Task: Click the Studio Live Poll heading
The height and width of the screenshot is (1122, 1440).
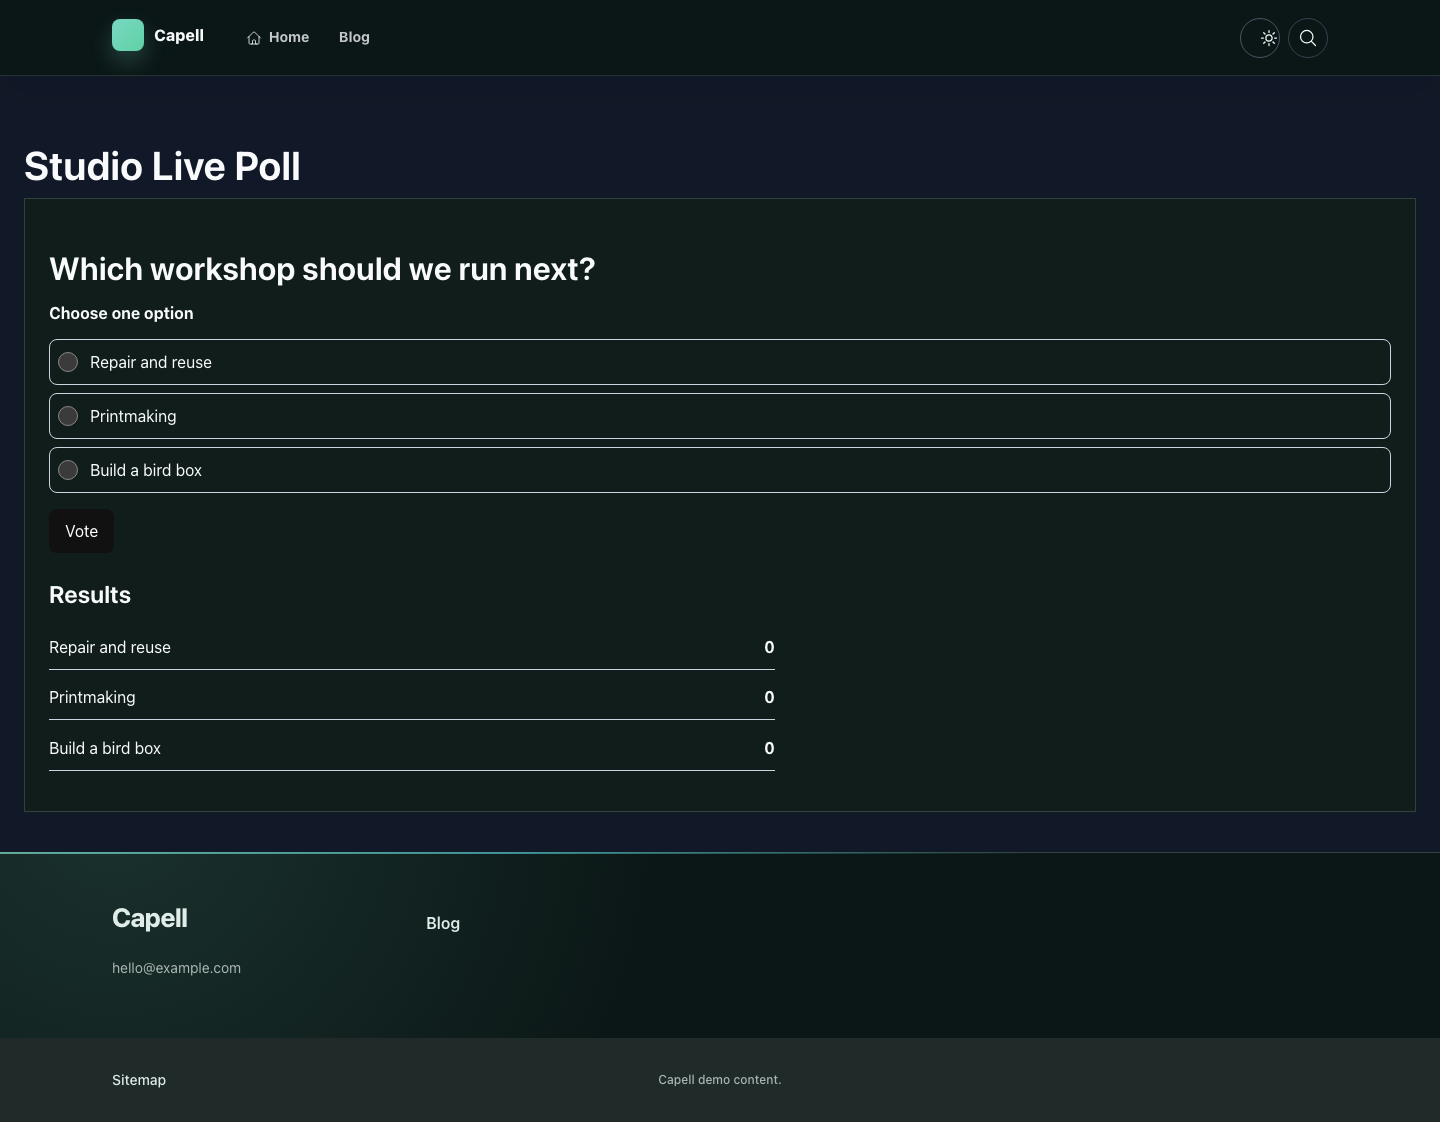Action: pos(162,166)
